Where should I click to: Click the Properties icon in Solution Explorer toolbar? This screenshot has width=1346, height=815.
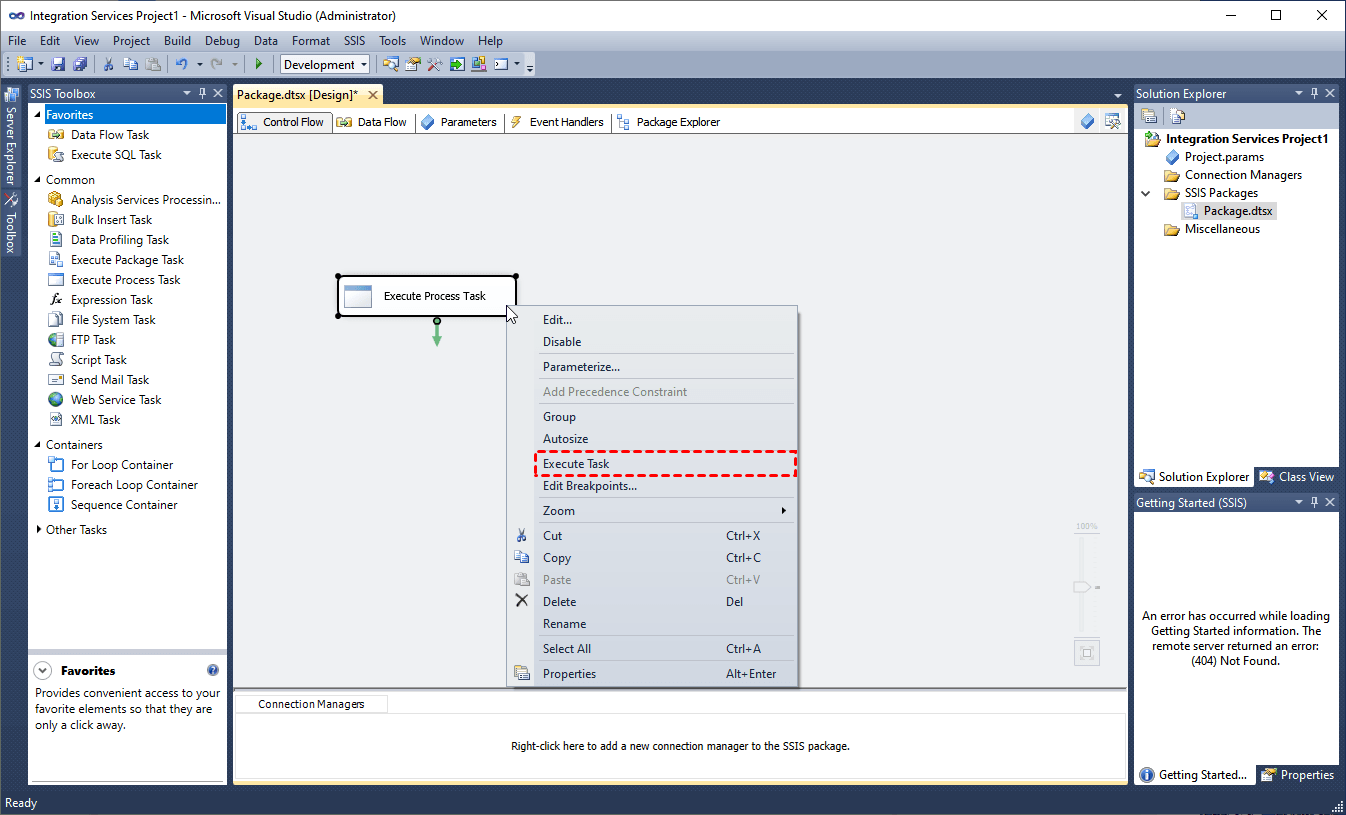click(1149, 116)
